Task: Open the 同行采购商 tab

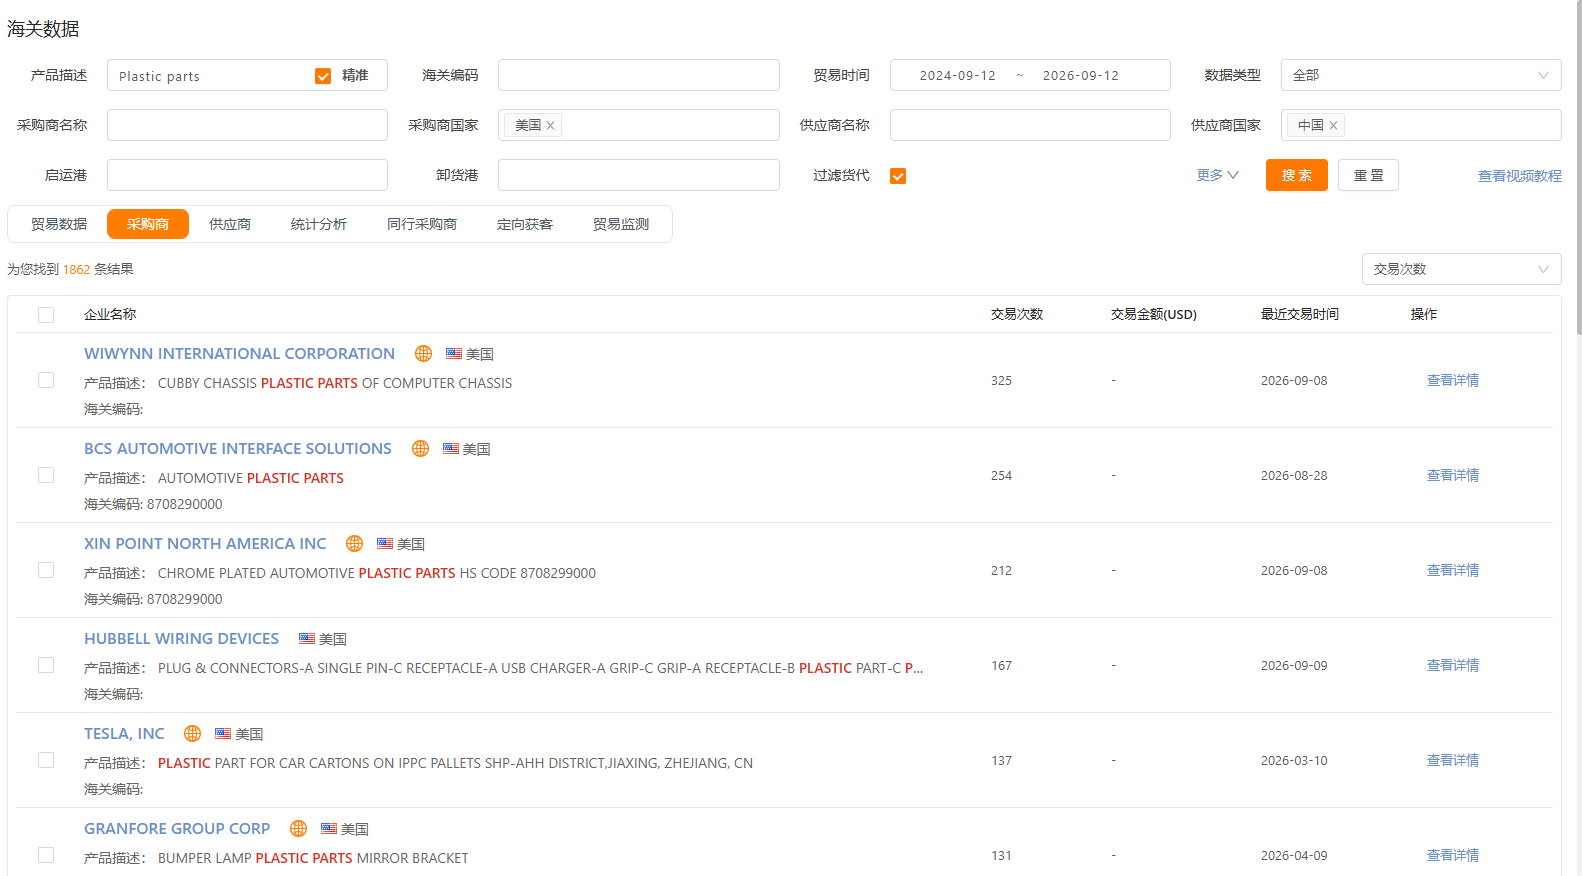Action: [x=422, y=224]
